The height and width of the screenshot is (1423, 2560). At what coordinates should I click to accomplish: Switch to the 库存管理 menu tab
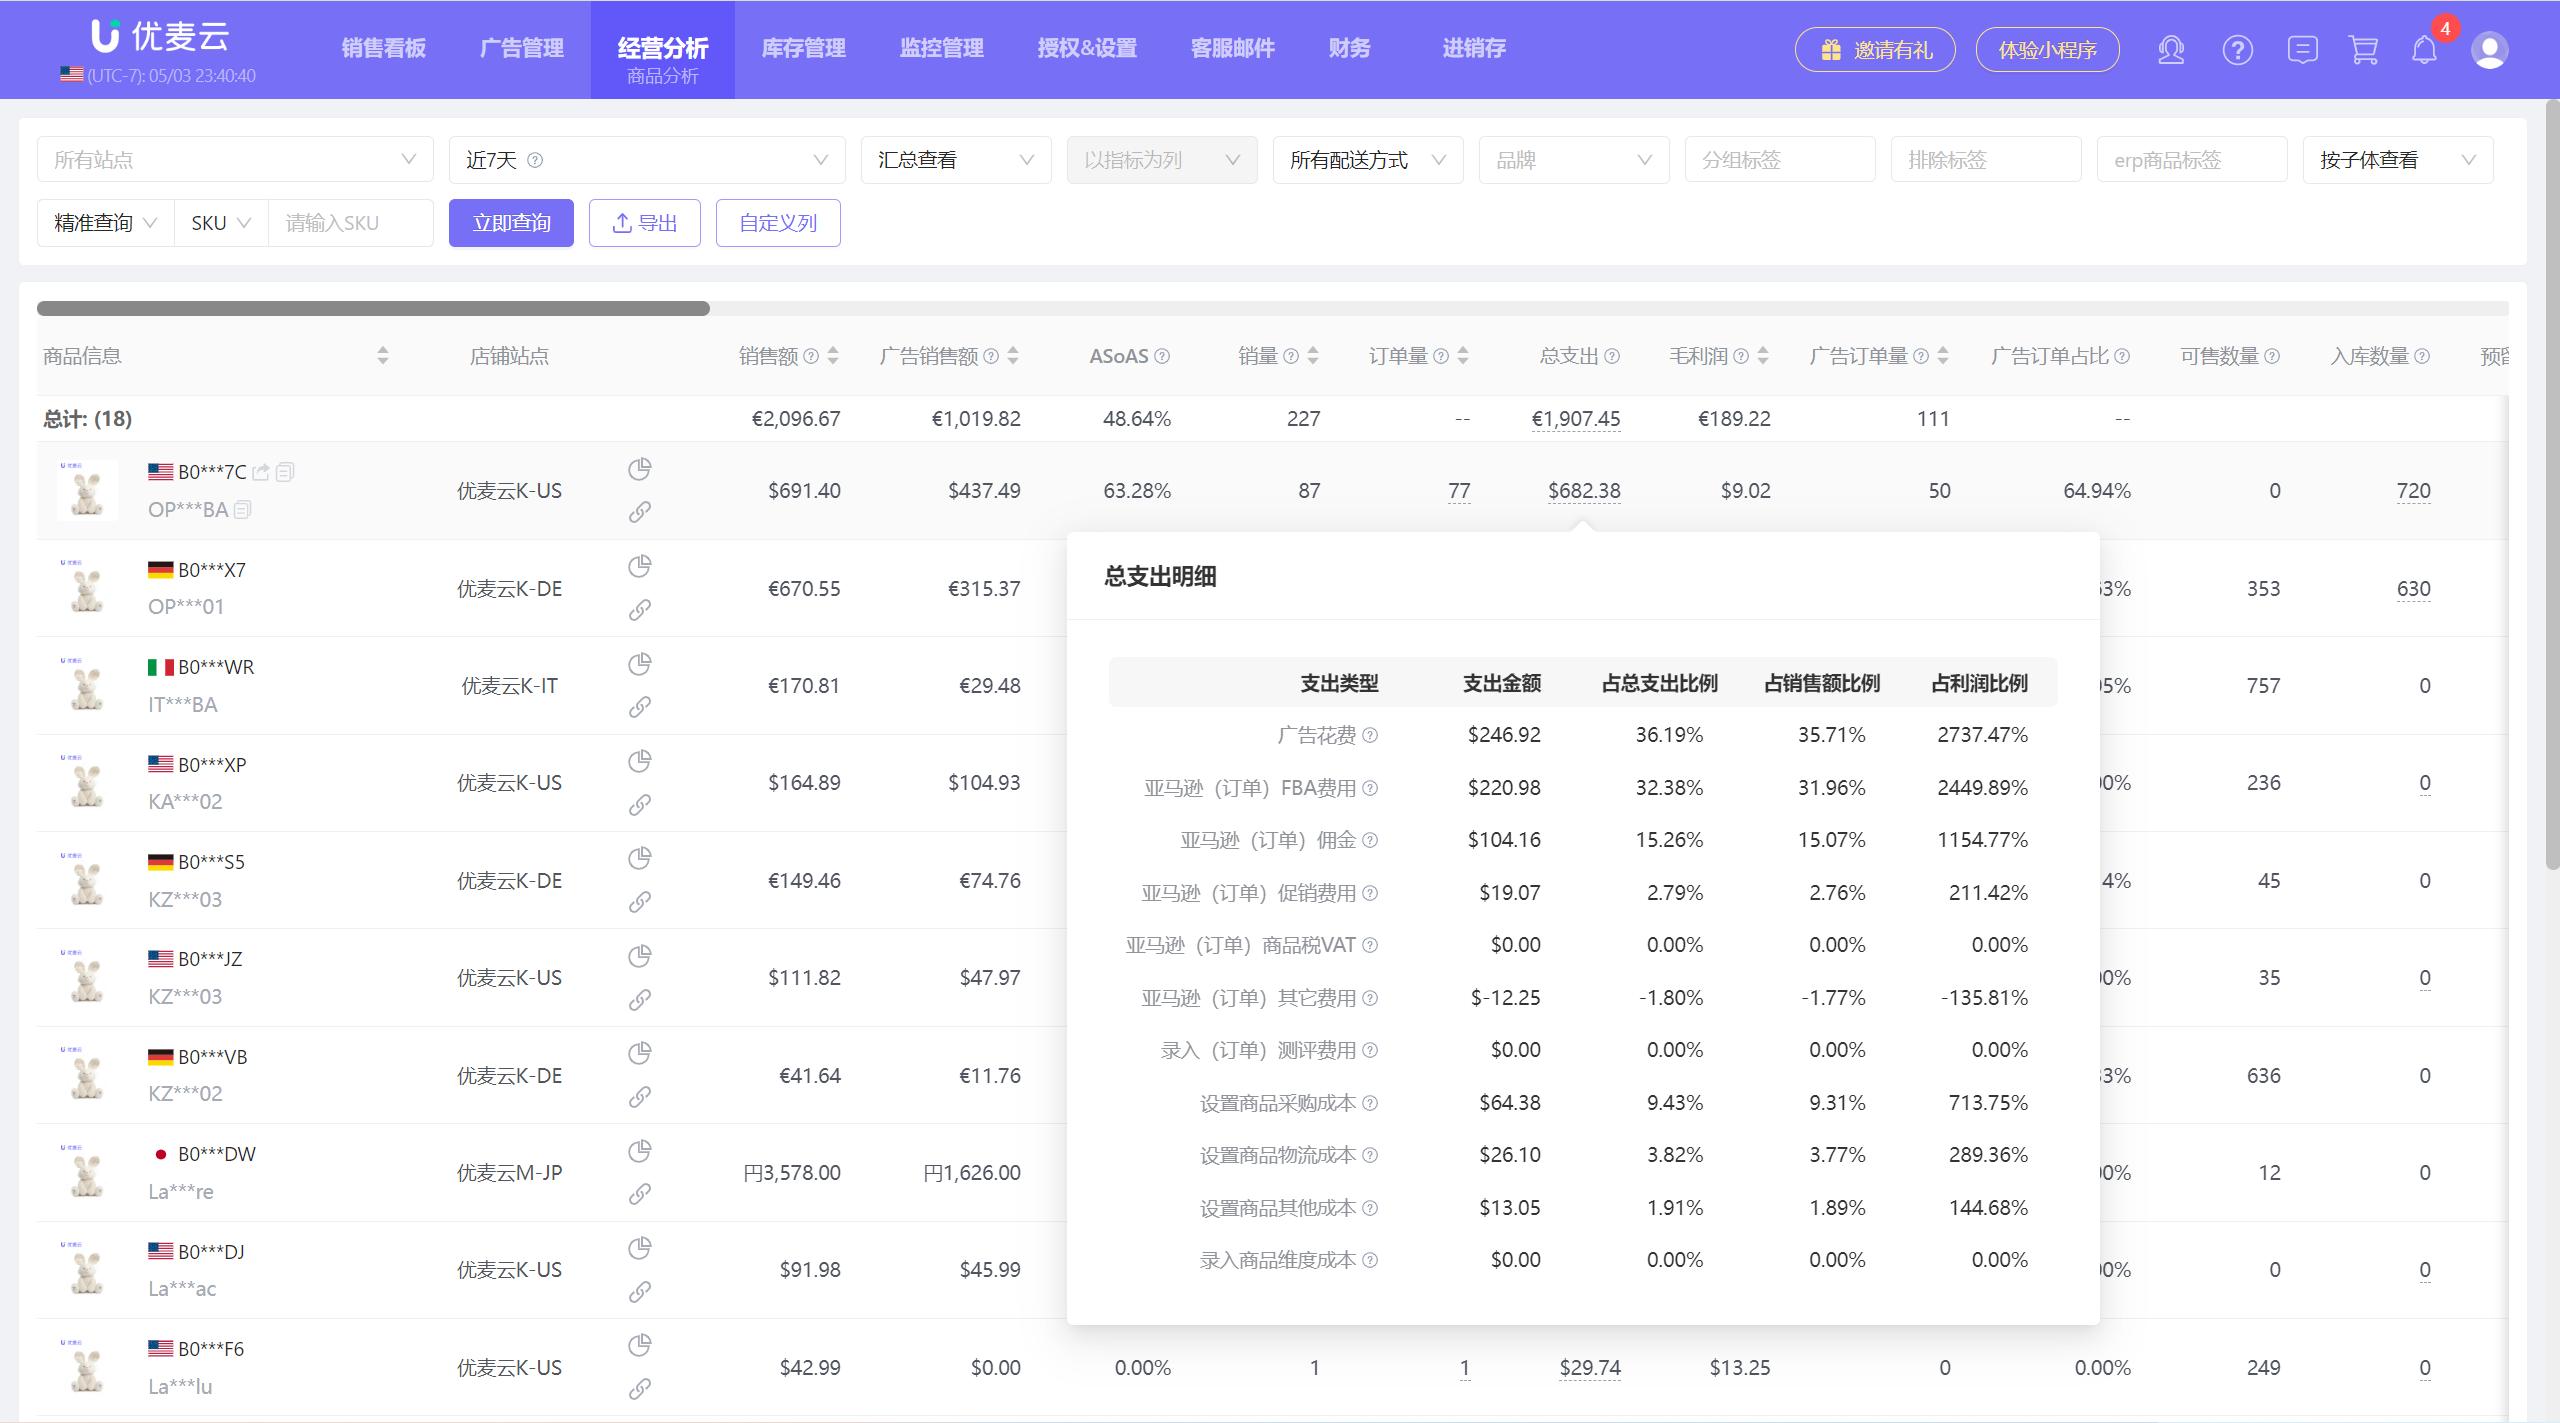(x=801, y=48)
